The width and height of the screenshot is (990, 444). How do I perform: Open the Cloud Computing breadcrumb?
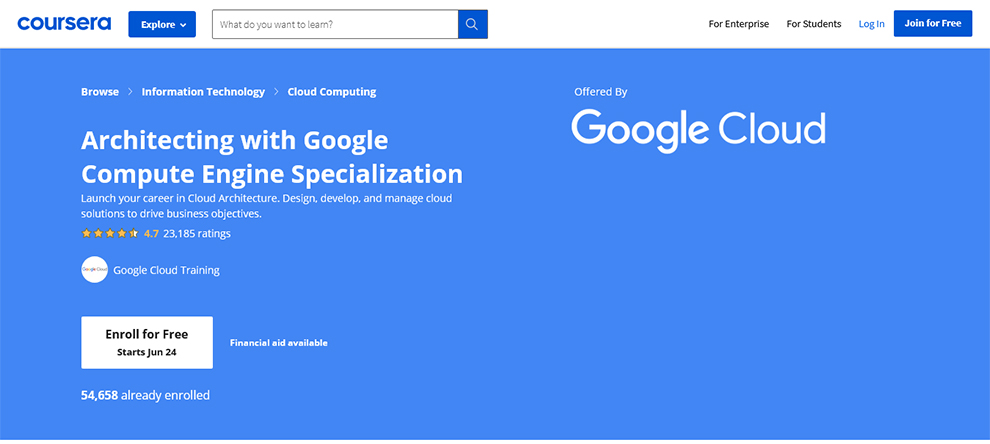331,92
